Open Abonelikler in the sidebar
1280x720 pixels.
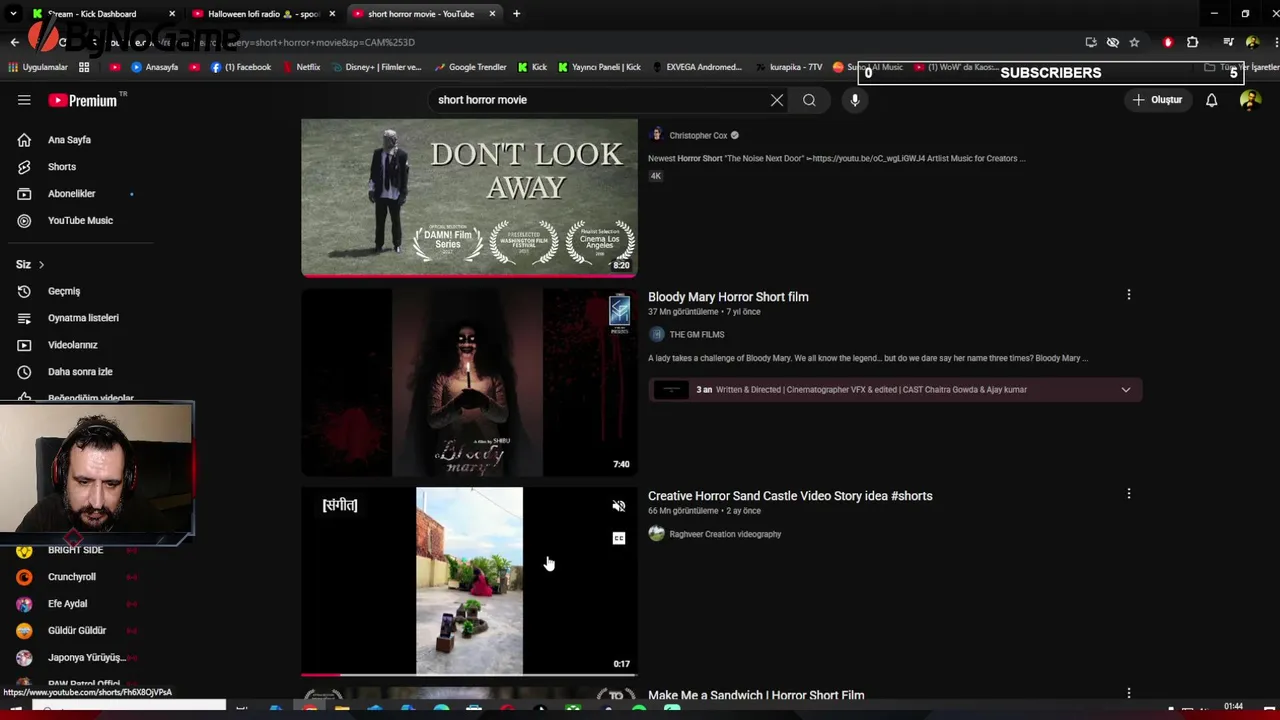[x=71, y=194]
